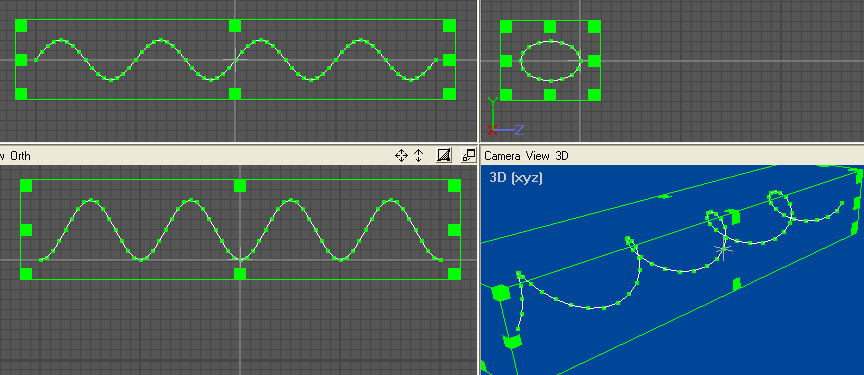Grab top-center handle of the ellipse bounding box
This screenshot has width=864, height=375.
coord(550,26)
